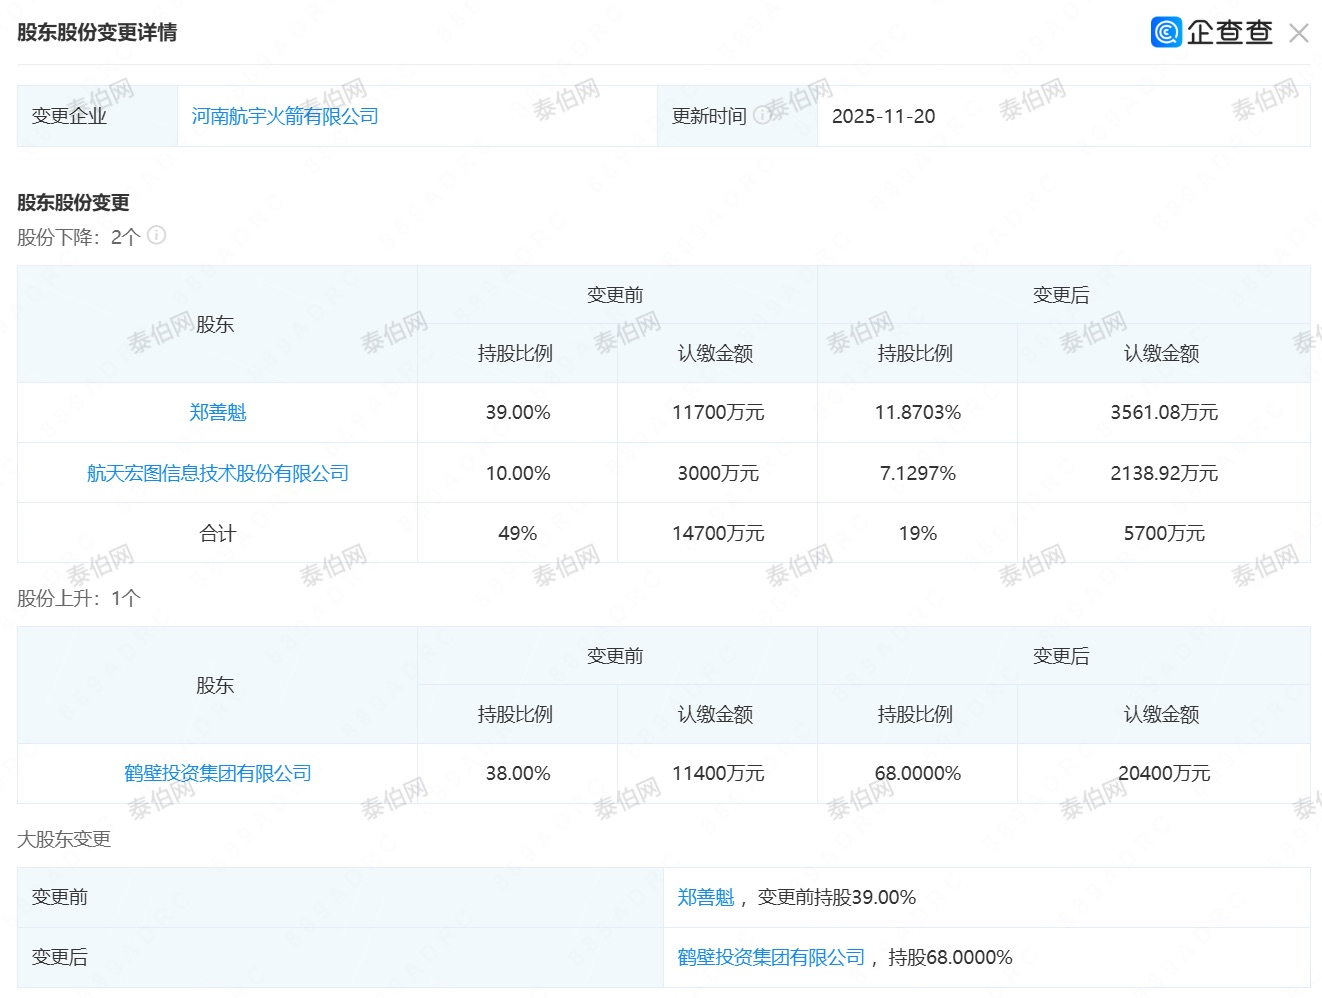Click the 合计 row label
This screenshot has width=1322, height=998.
point(217,533)
